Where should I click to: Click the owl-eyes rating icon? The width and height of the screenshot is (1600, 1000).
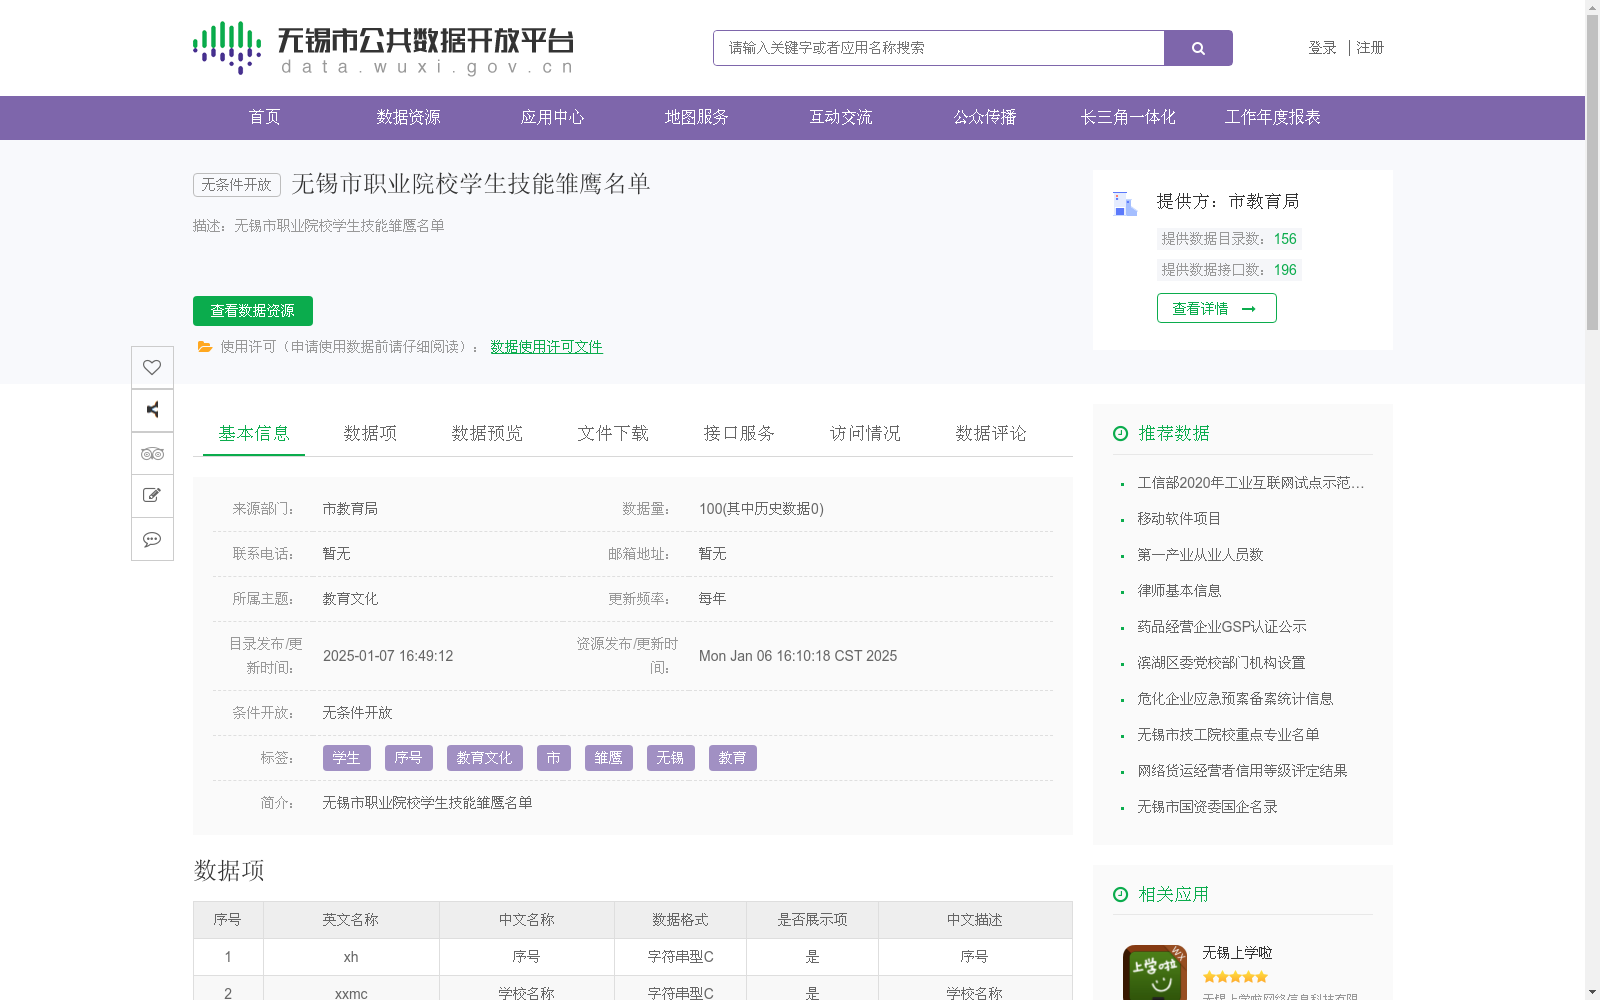click(152, 453)
